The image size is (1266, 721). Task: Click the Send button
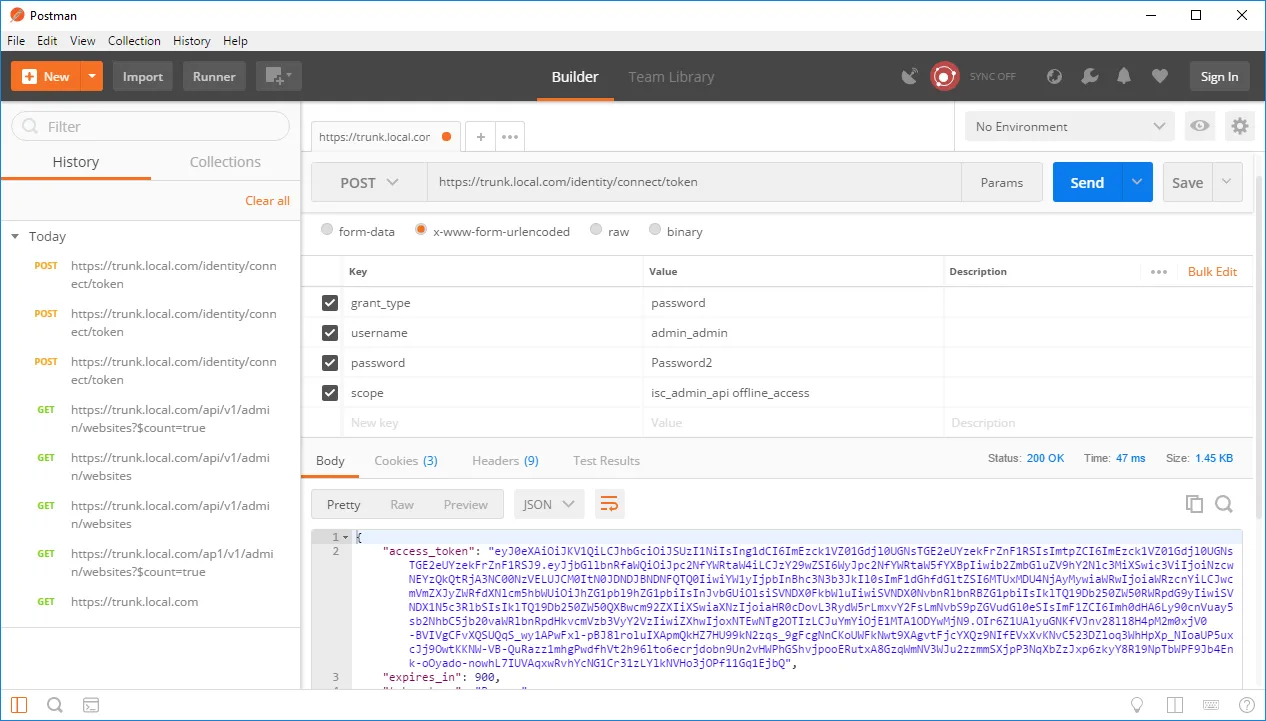click(1087, 183)
